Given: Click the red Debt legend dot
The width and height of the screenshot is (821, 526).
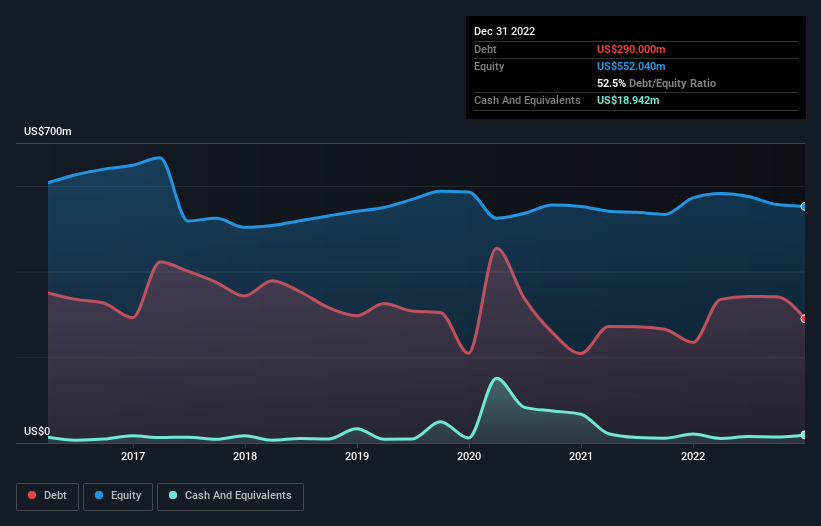Looking at the screenshot, I should (32, 495).
